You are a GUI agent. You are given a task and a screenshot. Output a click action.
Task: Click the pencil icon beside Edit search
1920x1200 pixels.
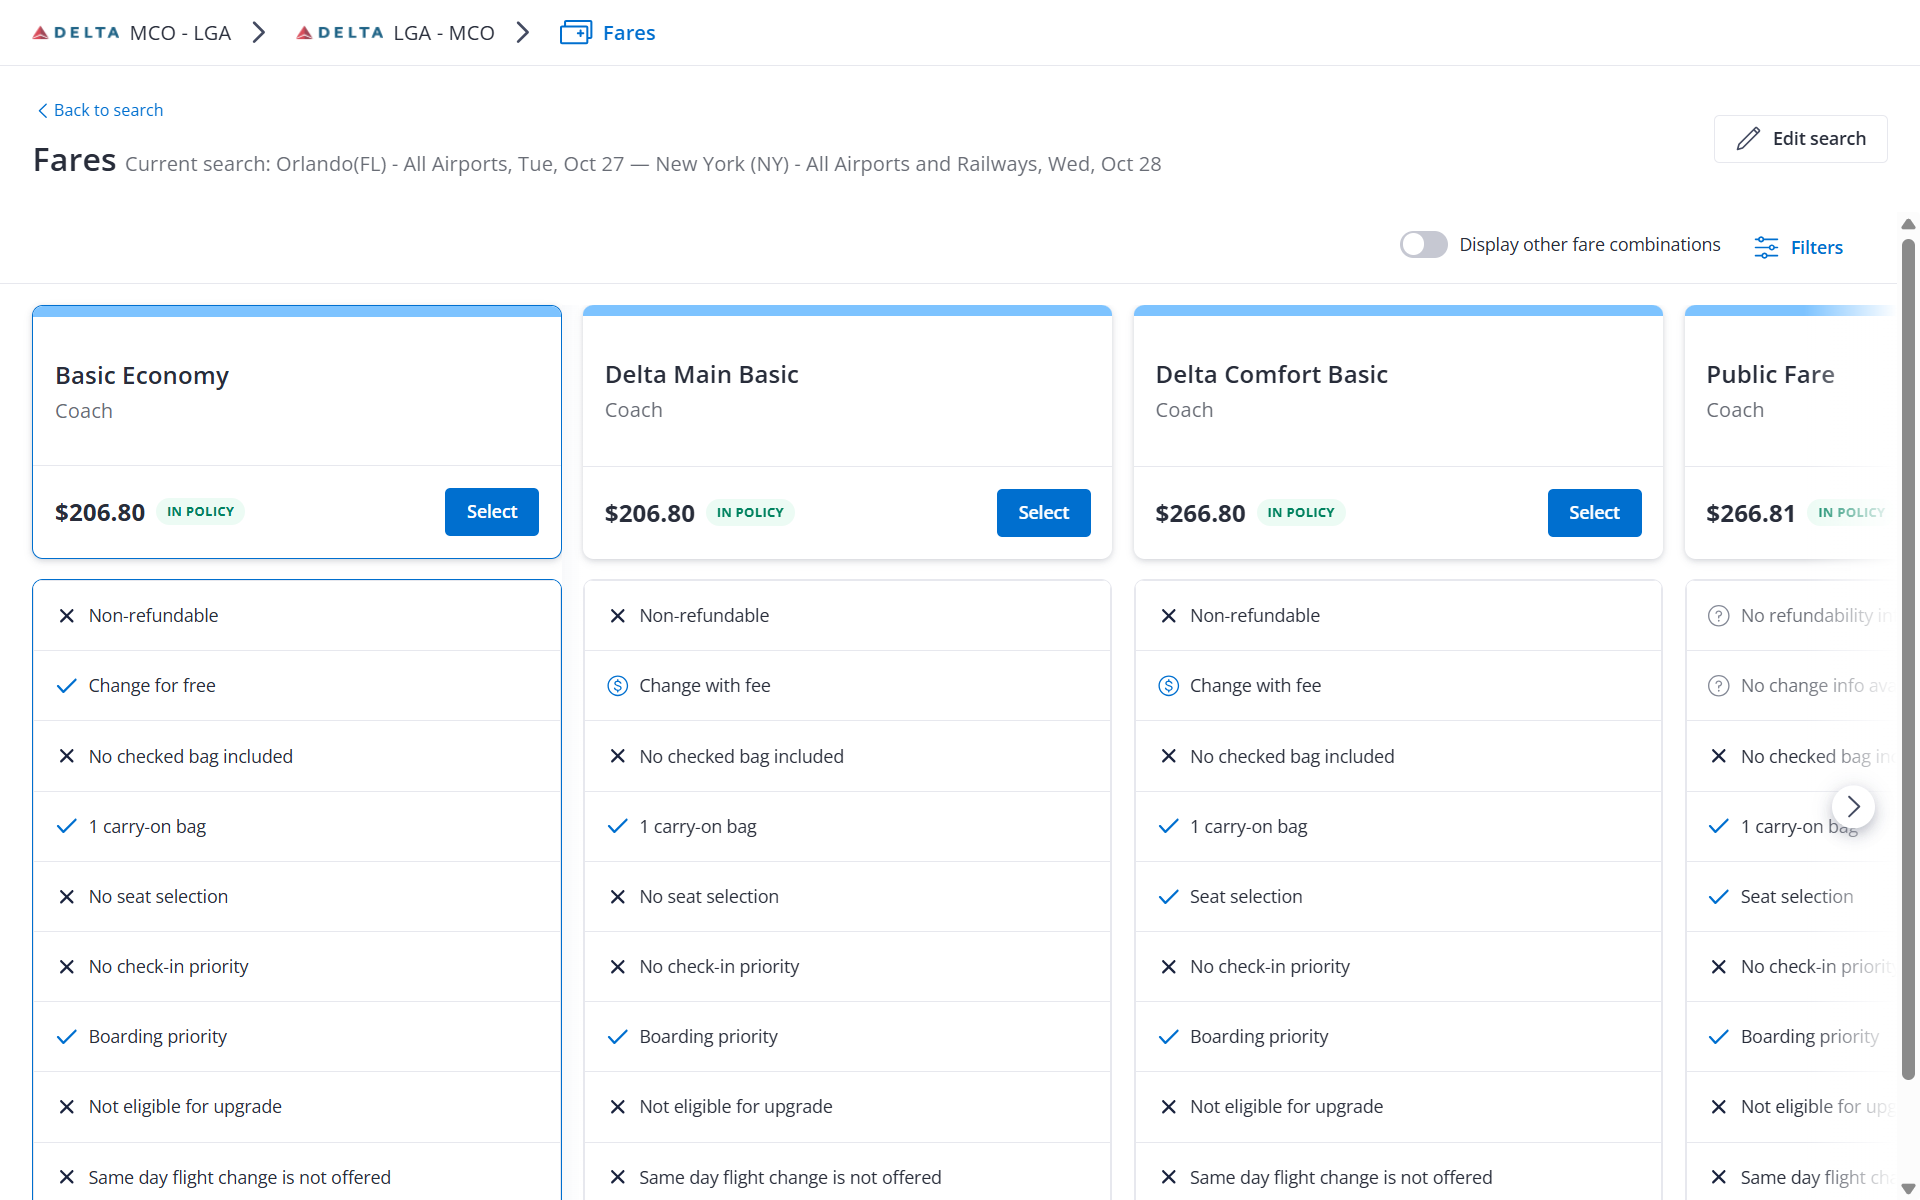pyautogui.click(x=1747, y=139)
